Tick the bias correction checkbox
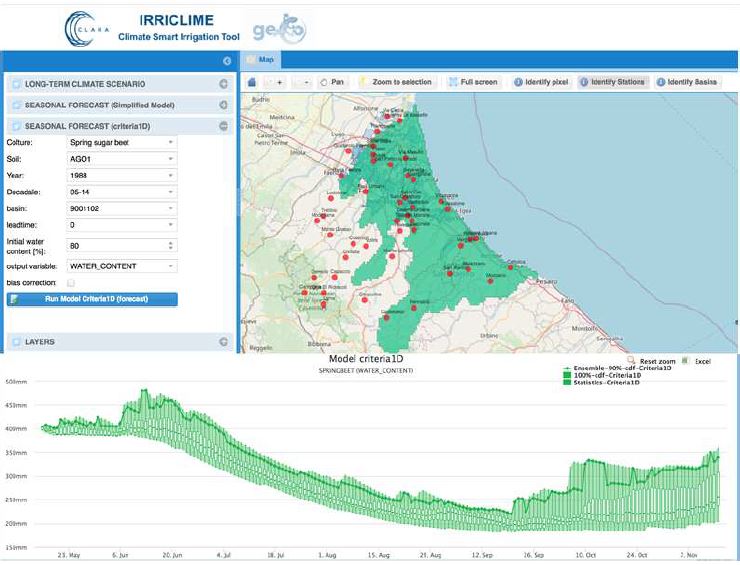740x565 pixels. pos(70,283)
